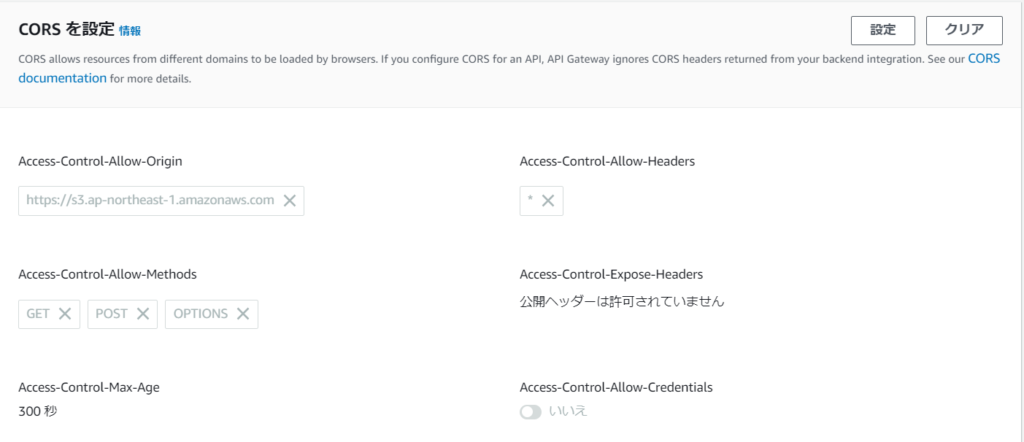1024x442 pixels.
Task: Remove the s3.ap-northeast-1 origin entry
Action: click(x=289, y=200)
